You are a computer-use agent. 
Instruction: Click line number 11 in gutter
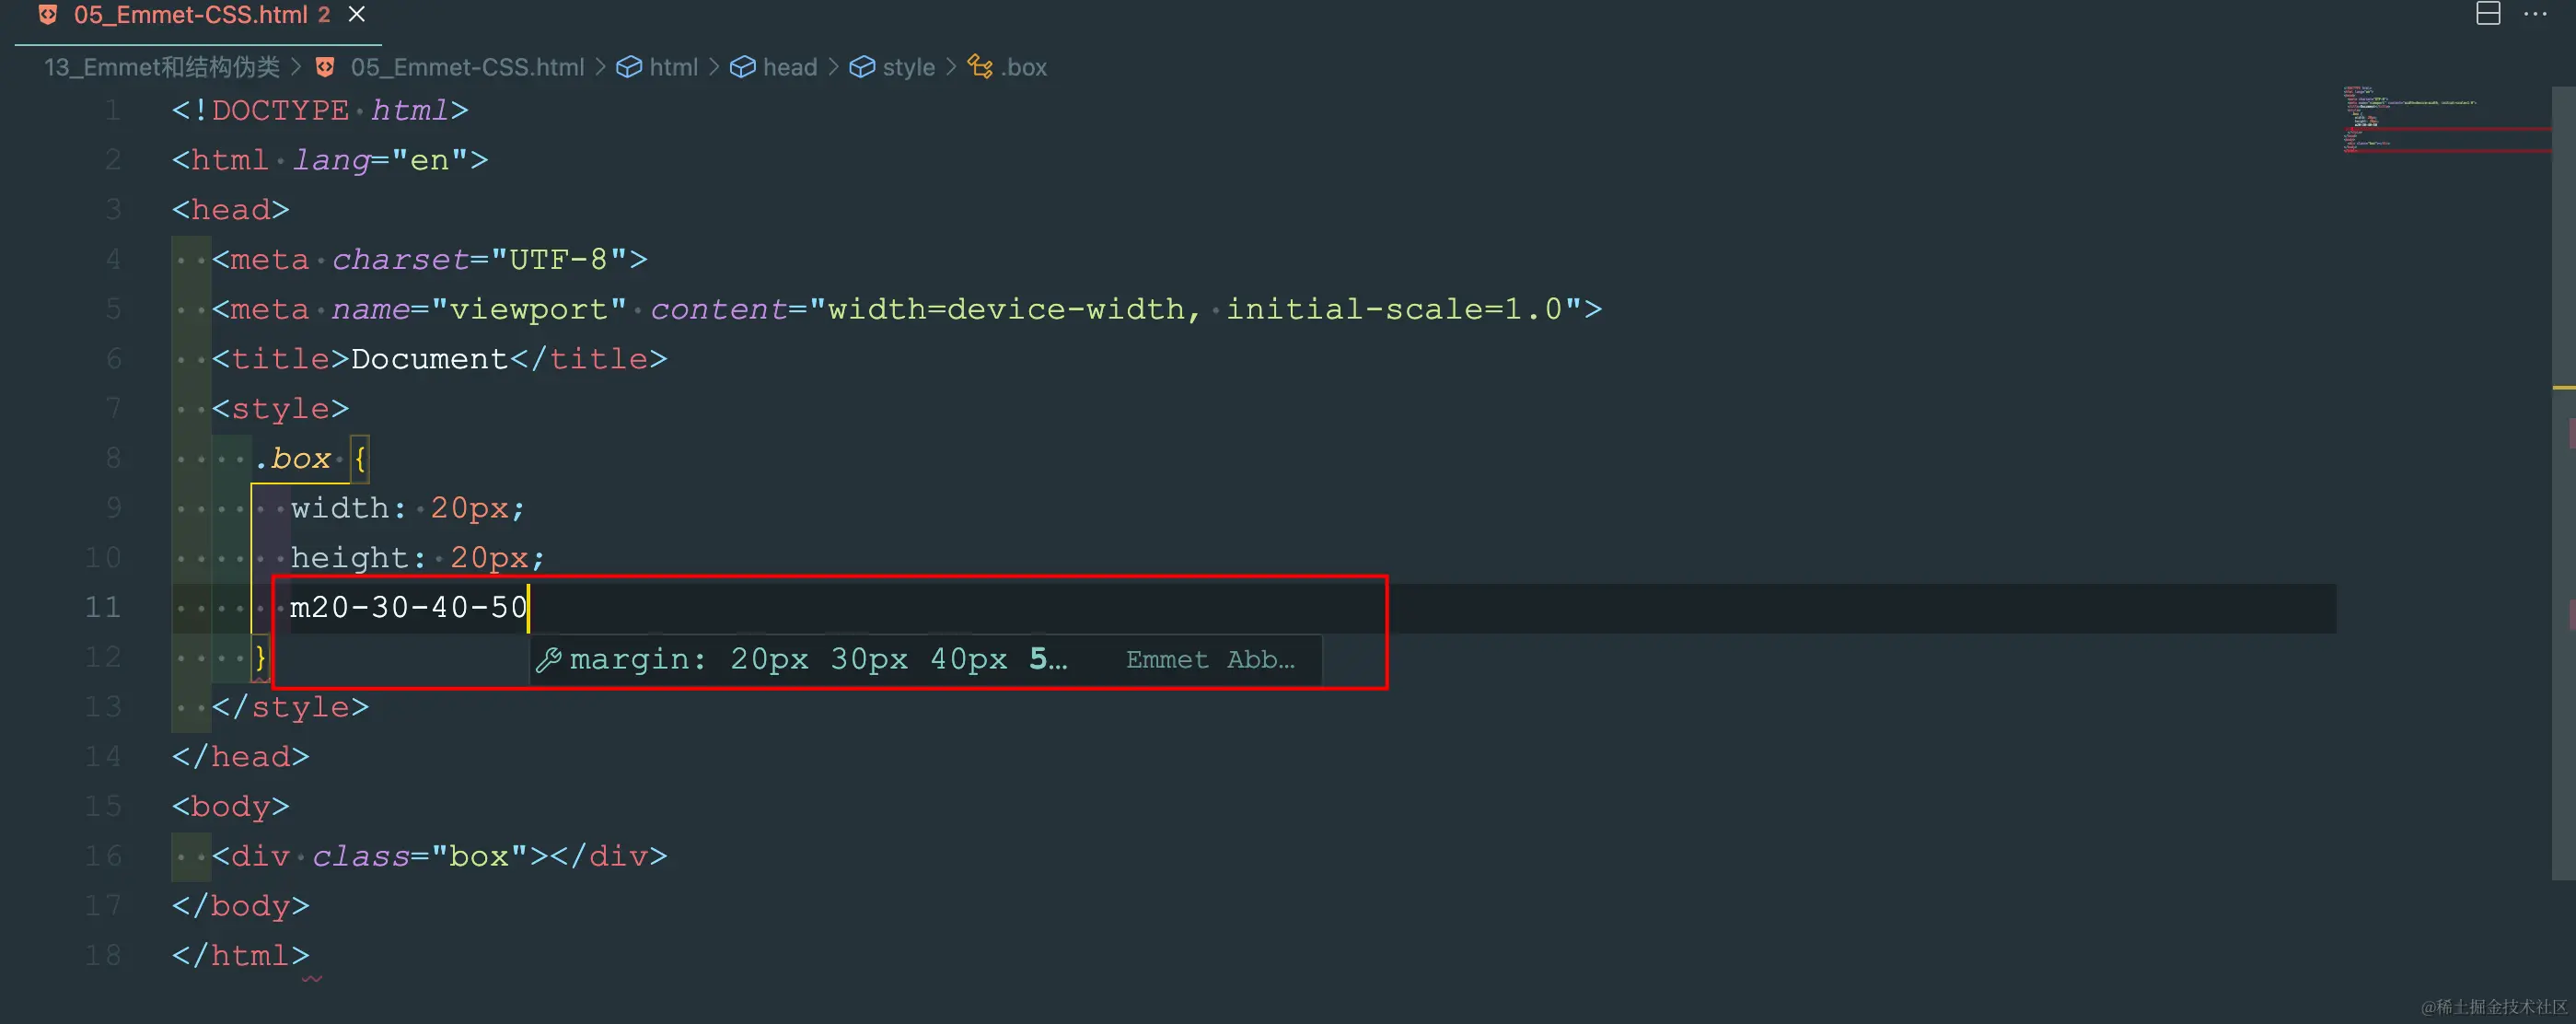pos(102,607)
